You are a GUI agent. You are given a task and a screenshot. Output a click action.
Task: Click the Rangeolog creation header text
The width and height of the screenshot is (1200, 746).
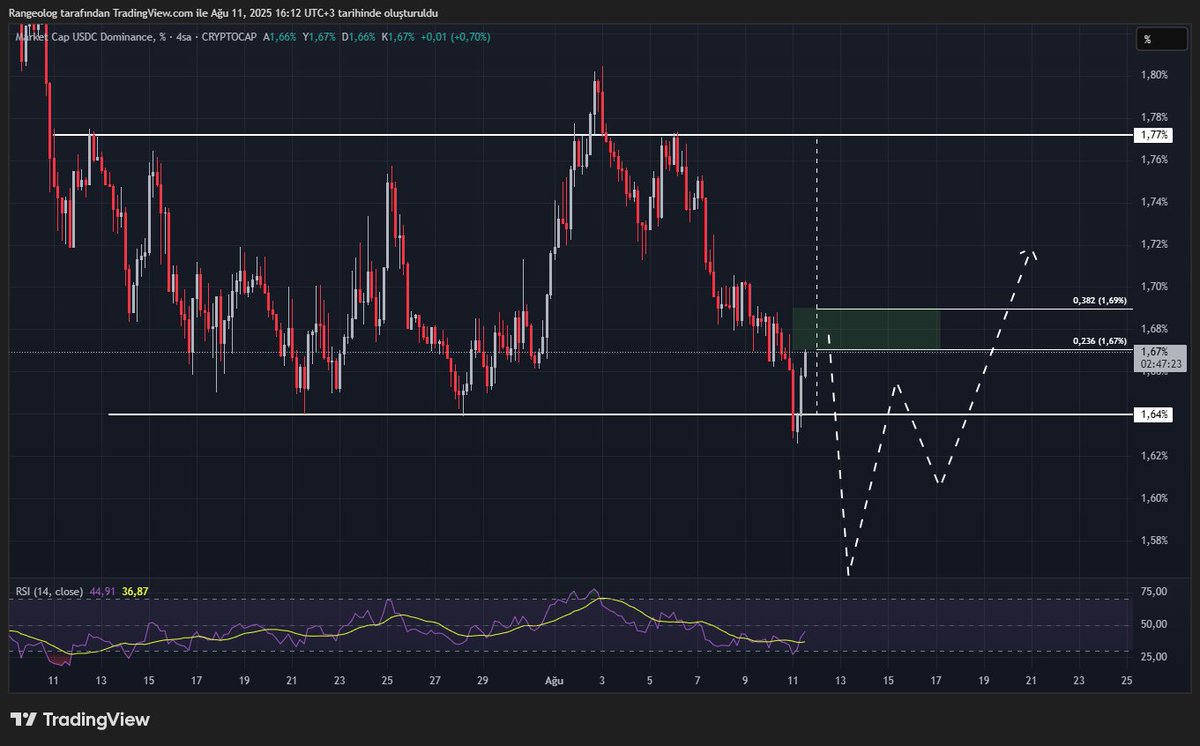coord(222,12)
